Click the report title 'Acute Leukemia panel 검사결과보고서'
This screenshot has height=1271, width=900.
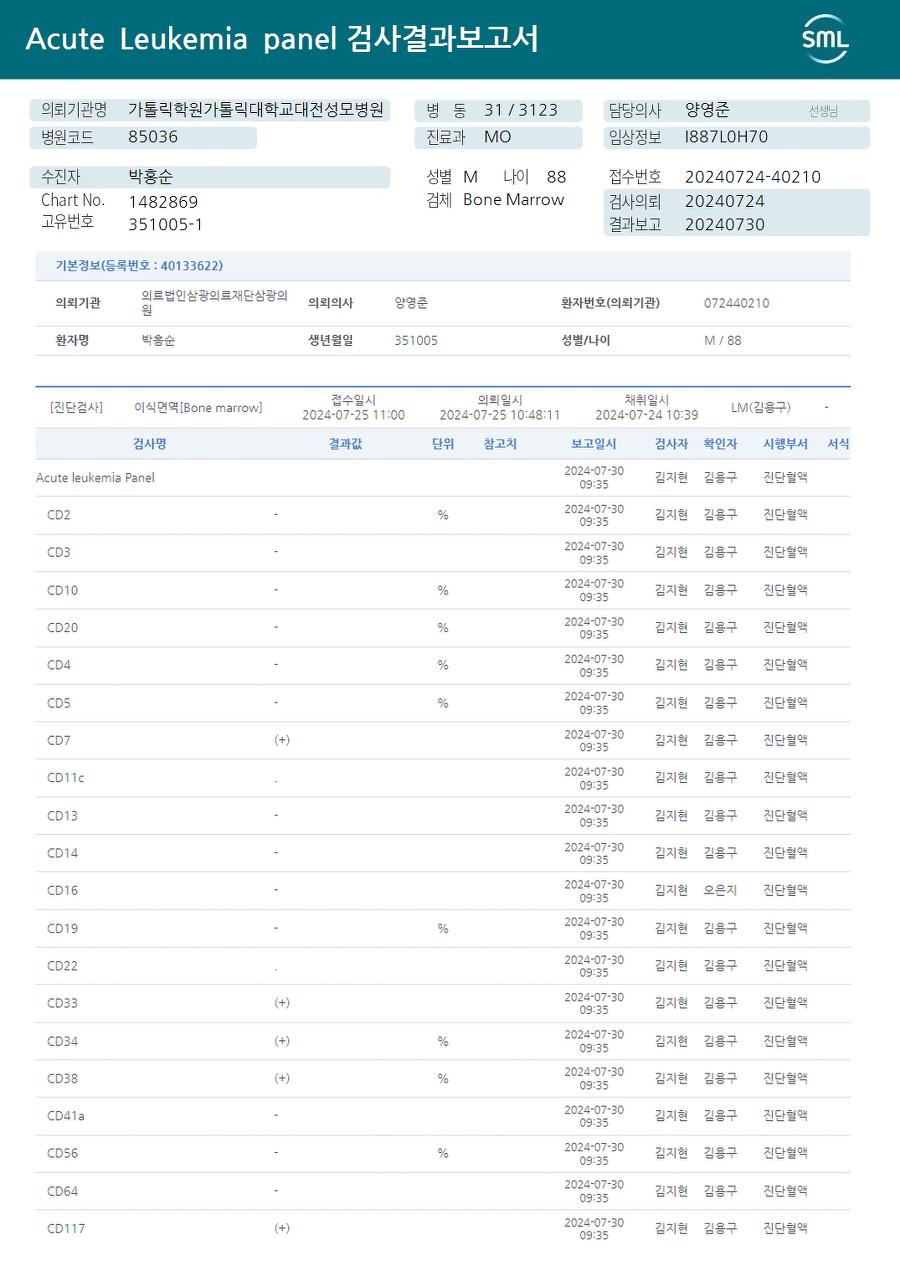(282, 39)
